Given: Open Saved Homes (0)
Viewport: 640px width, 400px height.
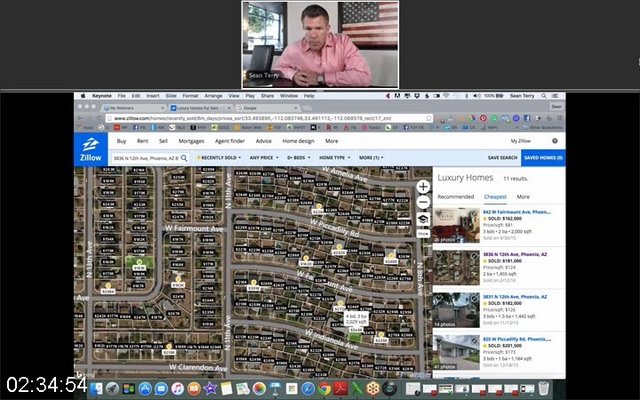Looking at the screenshot, I should [543, 158].
